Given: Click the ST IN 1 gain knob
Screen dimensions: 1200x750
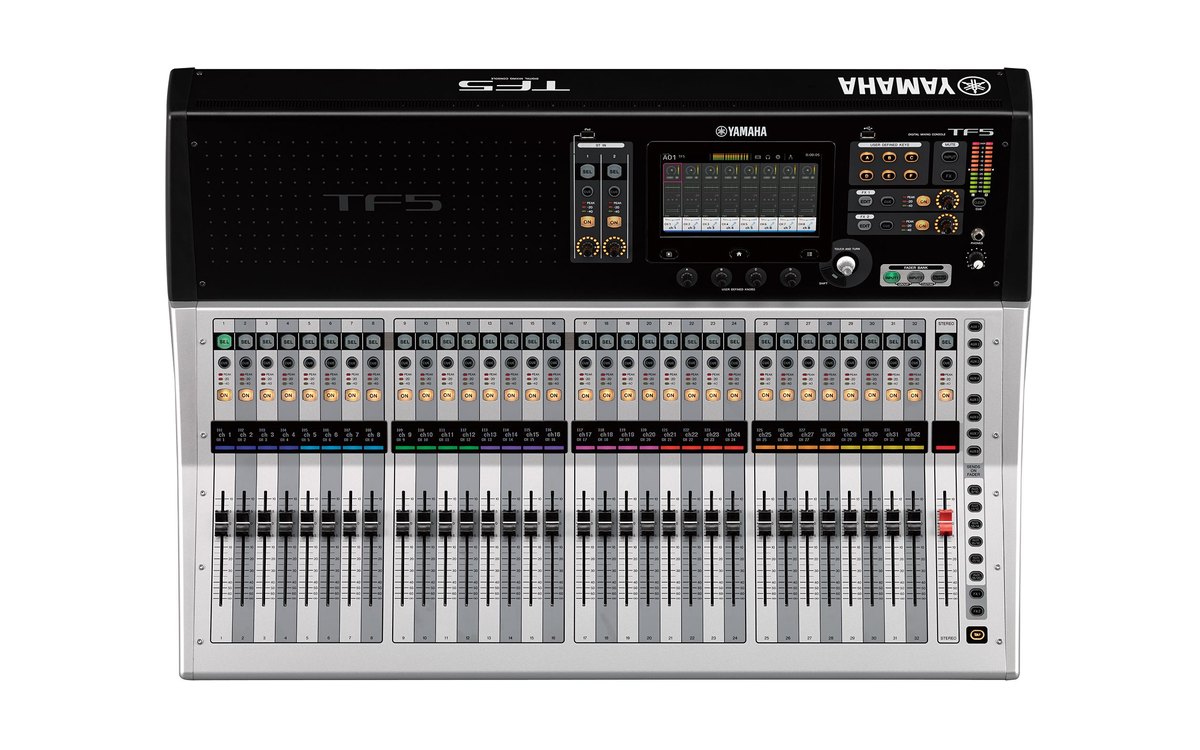Looking at the screenshot, I should [587, 247].
